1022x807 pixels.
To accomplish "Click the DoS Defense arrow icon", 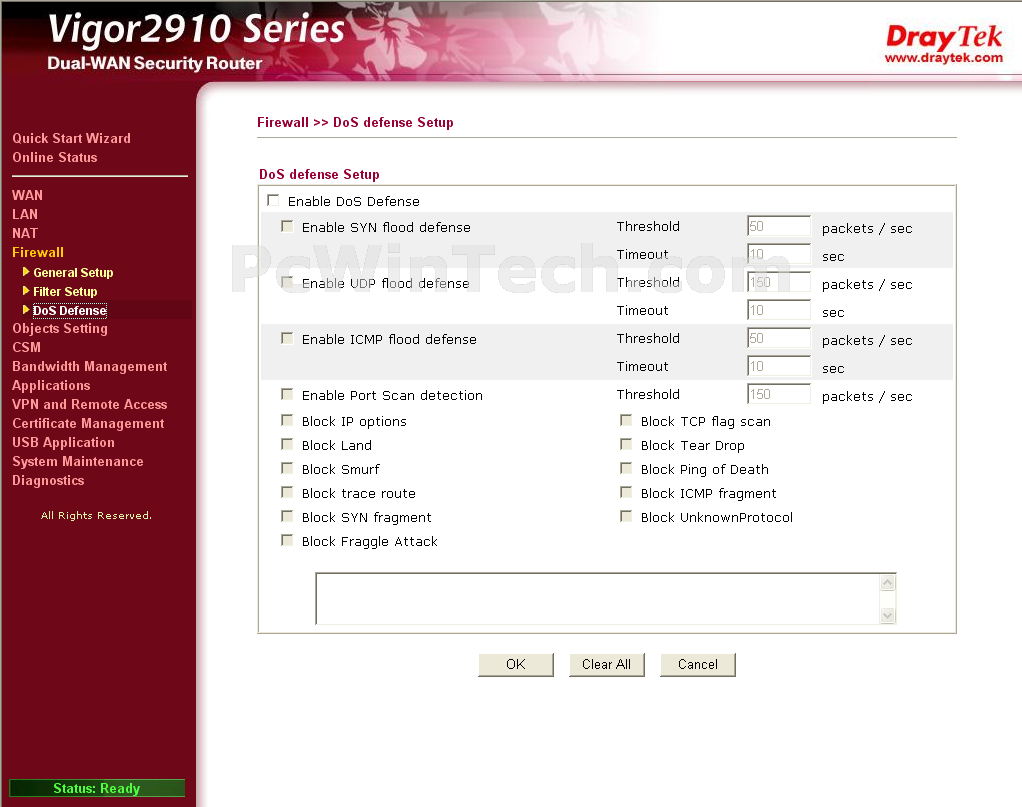I will coord(26,309).
